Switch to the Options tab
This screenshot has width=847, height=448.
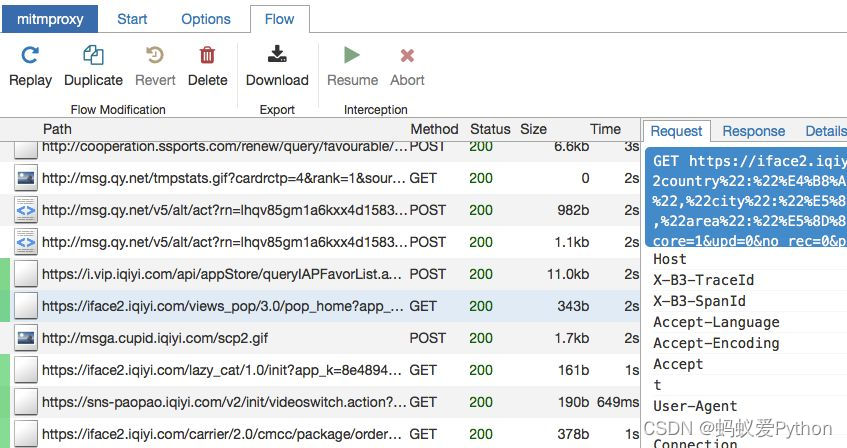tap(206, 19)
